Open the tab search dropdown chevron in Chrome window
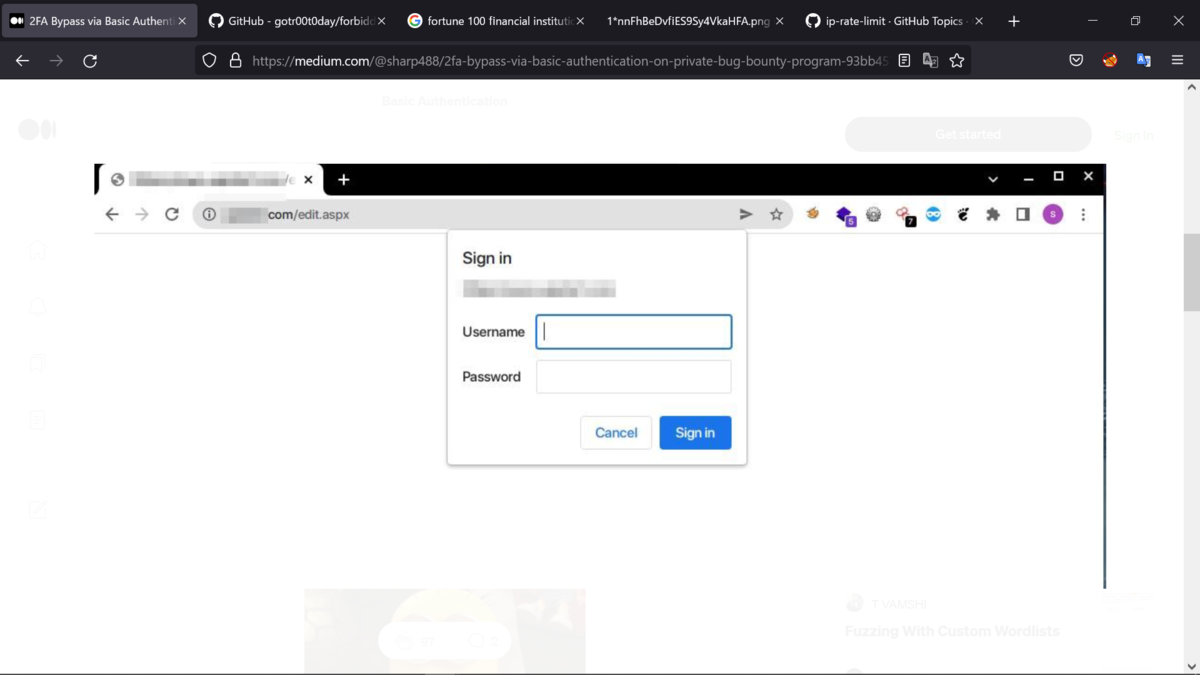Screen dimensions: 1200x675 [x=992, y=177]
